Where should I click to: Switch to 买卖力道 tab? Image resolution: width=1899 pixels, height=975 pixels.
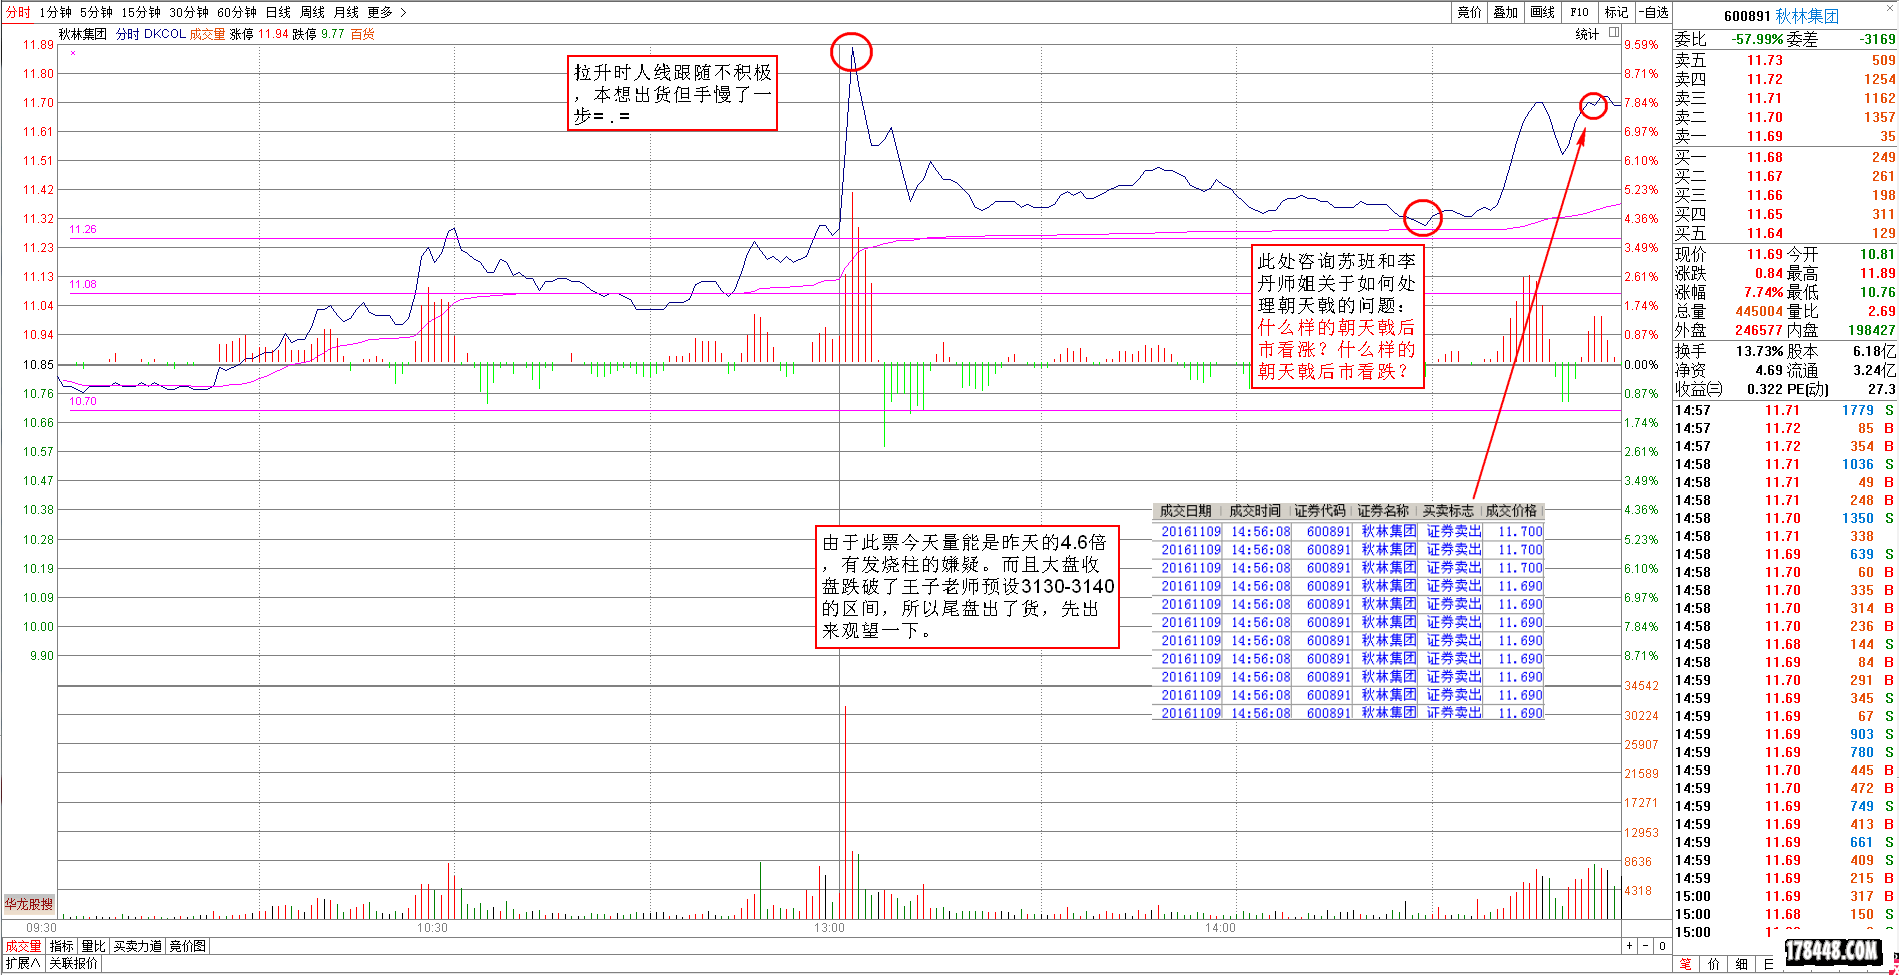point(137,946)
